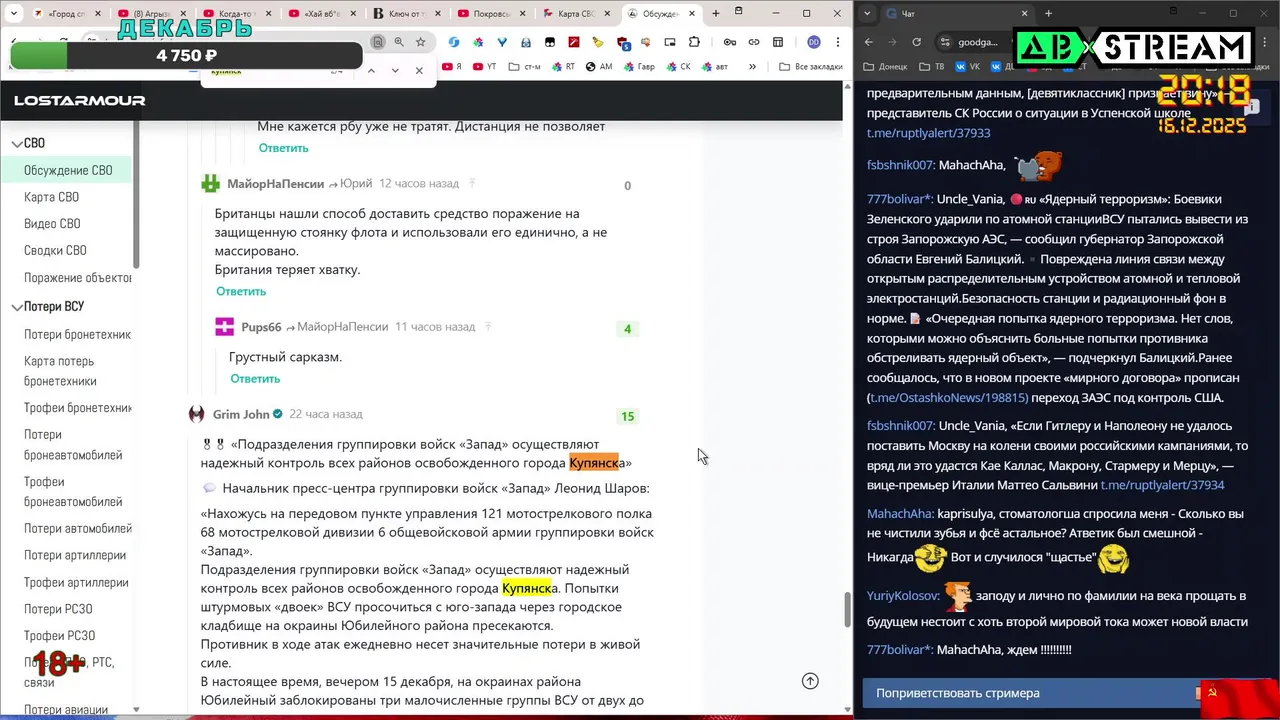Image resolution: width=1280 pixels, height=720 pixels.
Task: Open «Карта потерь бронетехники» in the sidebar
Action: click(x=60, y=371)
